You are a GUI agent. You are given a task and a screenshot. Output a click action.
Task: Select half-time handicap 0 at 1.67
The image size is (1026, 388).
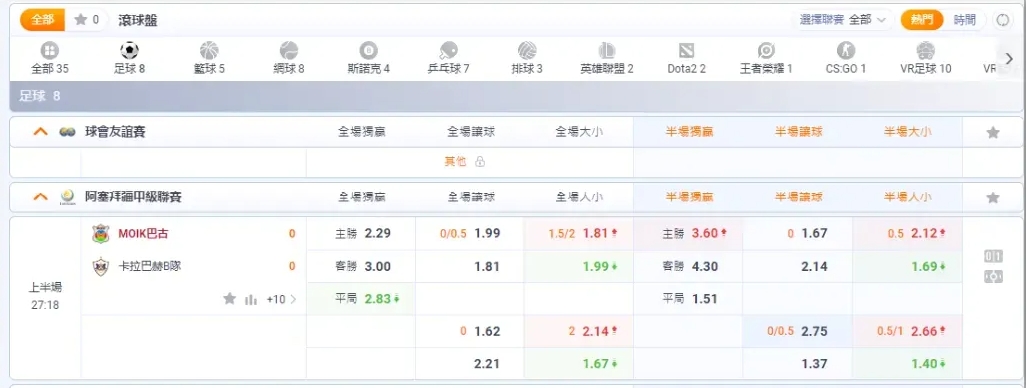tap(798, 234)
